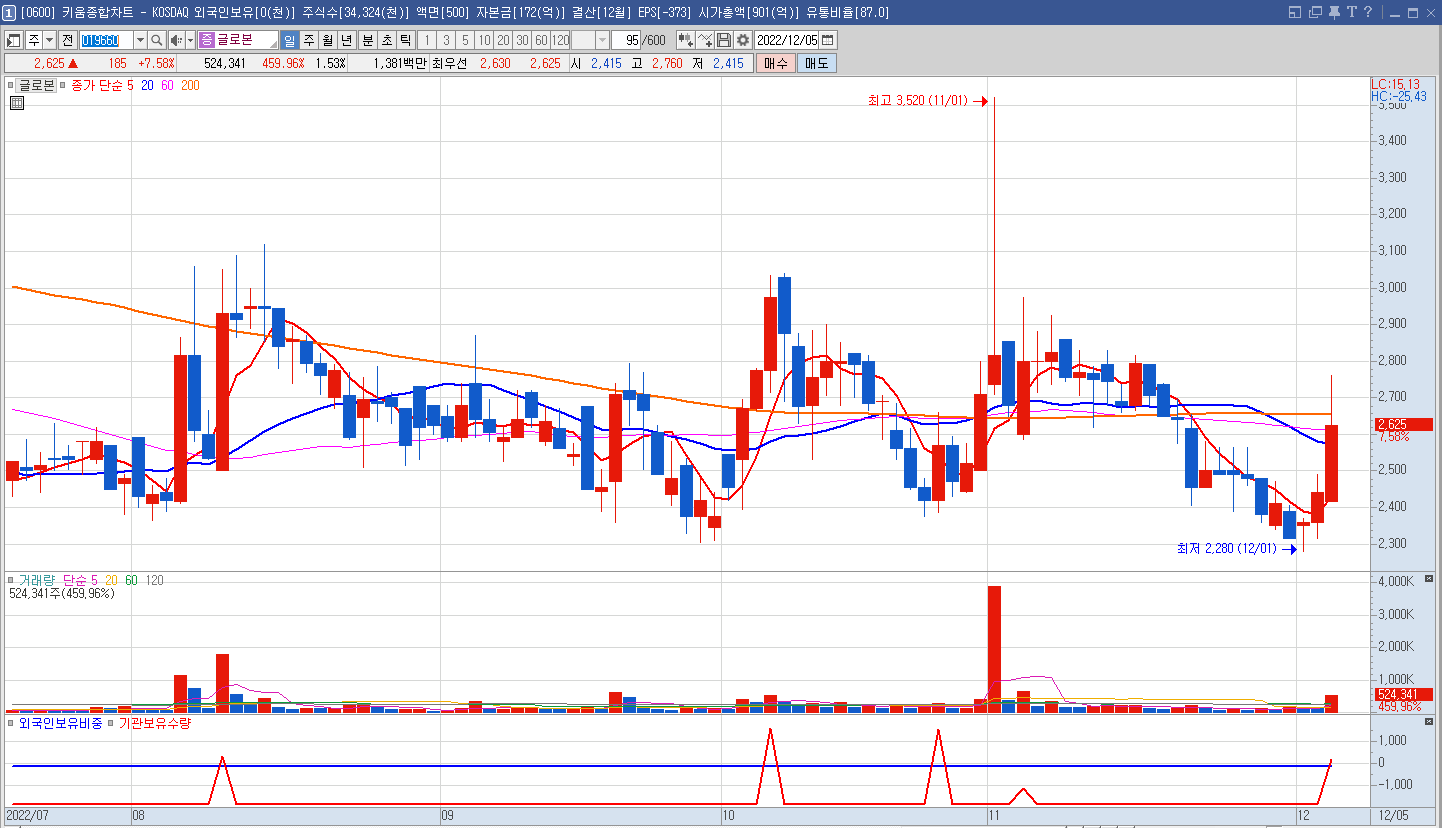Open the empty interval combo box

coord(590,40)
